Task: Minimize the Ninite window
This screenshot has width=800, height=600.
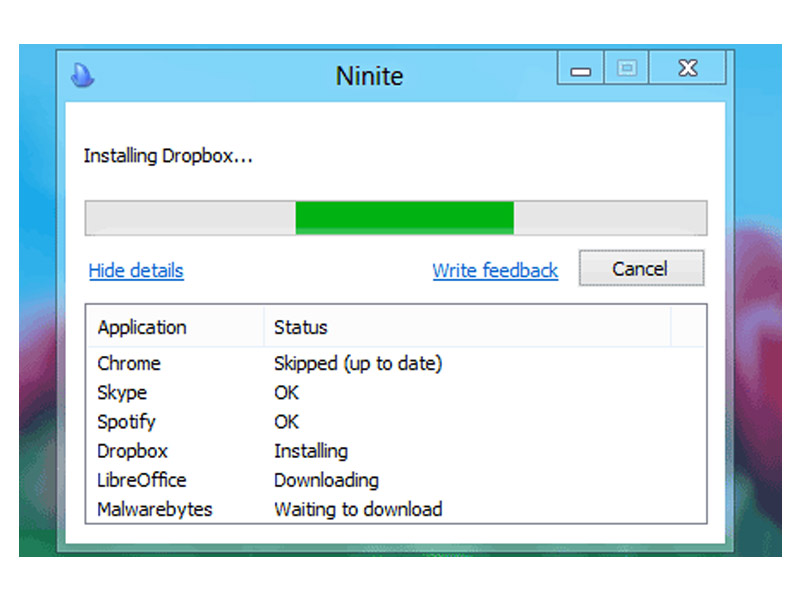Action: [581, 67]
